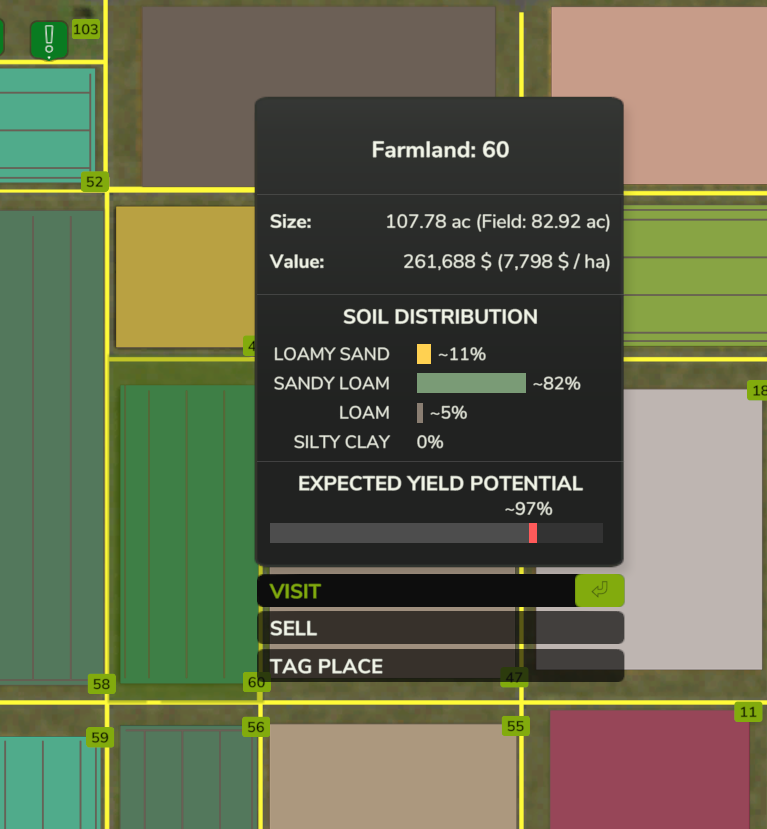Click the yellow-ochre field on the map
Viewport: 767px width, 829px height.
(185, 277)
